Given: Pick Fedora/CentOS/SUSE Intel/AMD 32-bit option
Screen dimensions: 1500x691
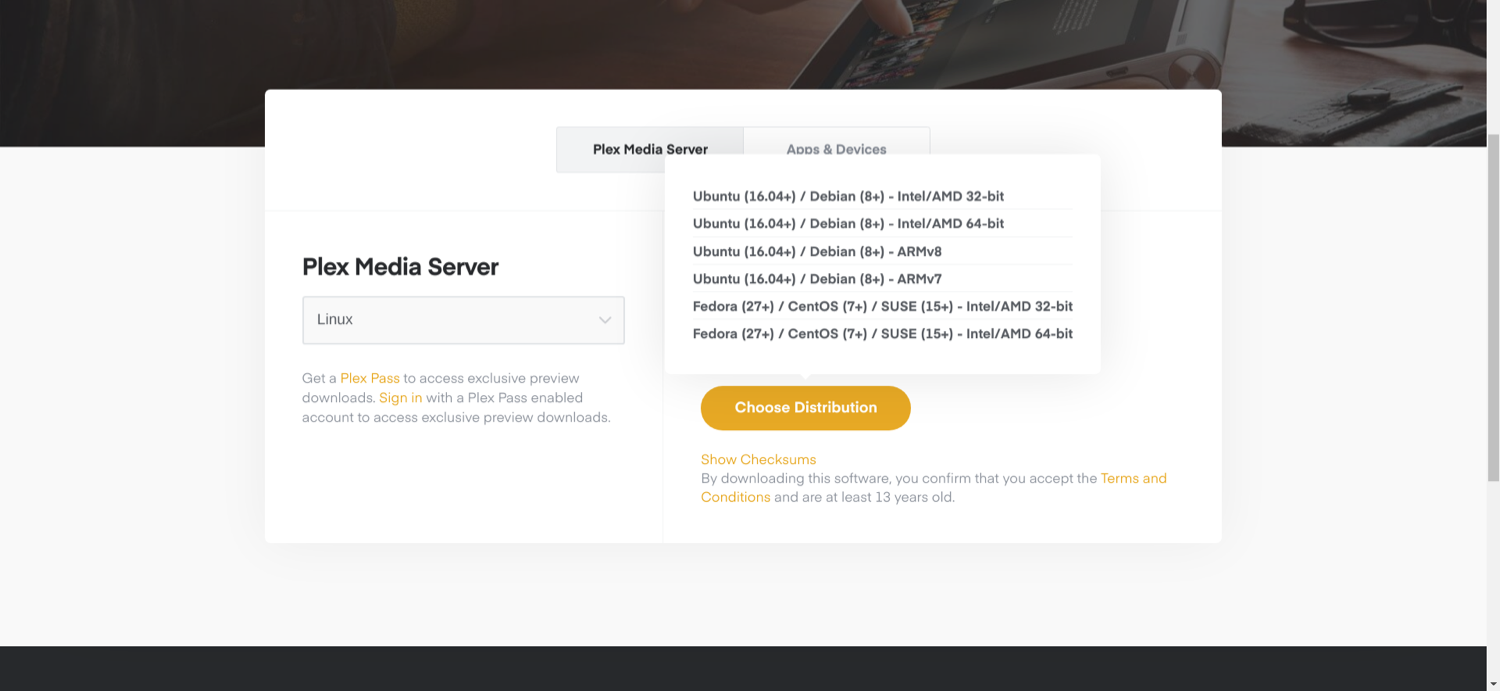Looking at the screenshot, I should click(883, 306).
